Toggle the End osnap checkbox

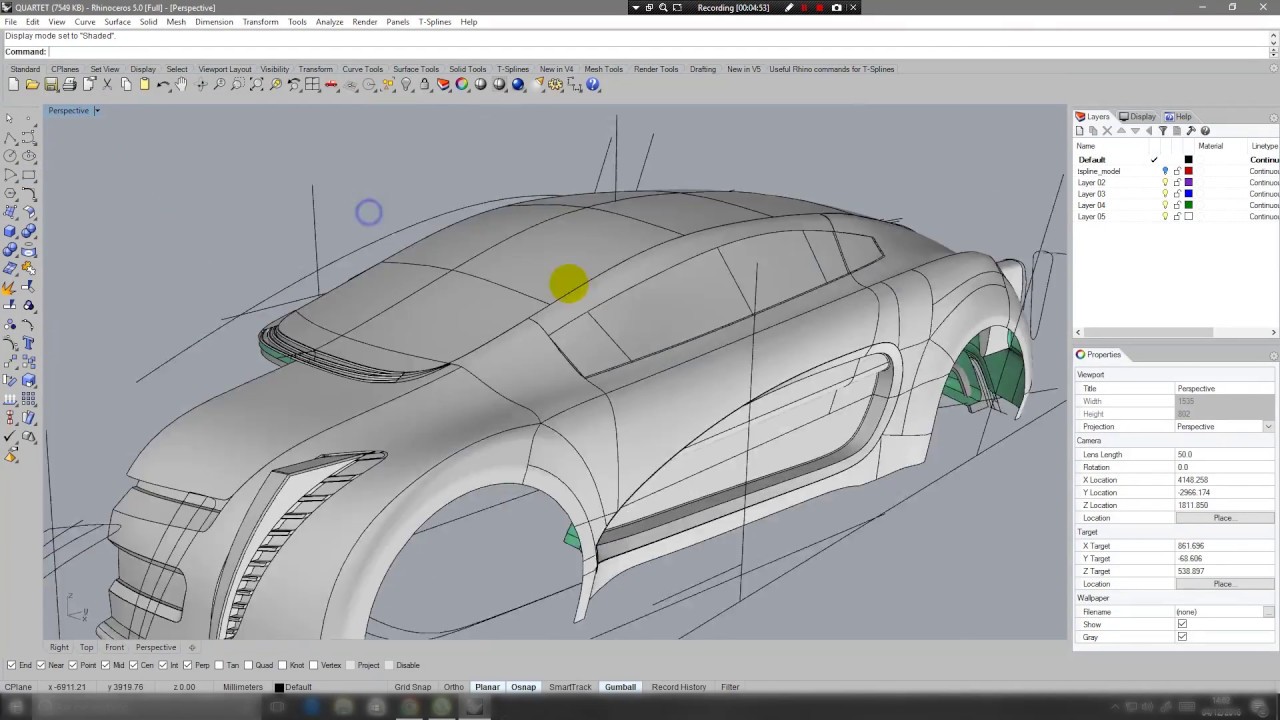(x=11, y=665)
